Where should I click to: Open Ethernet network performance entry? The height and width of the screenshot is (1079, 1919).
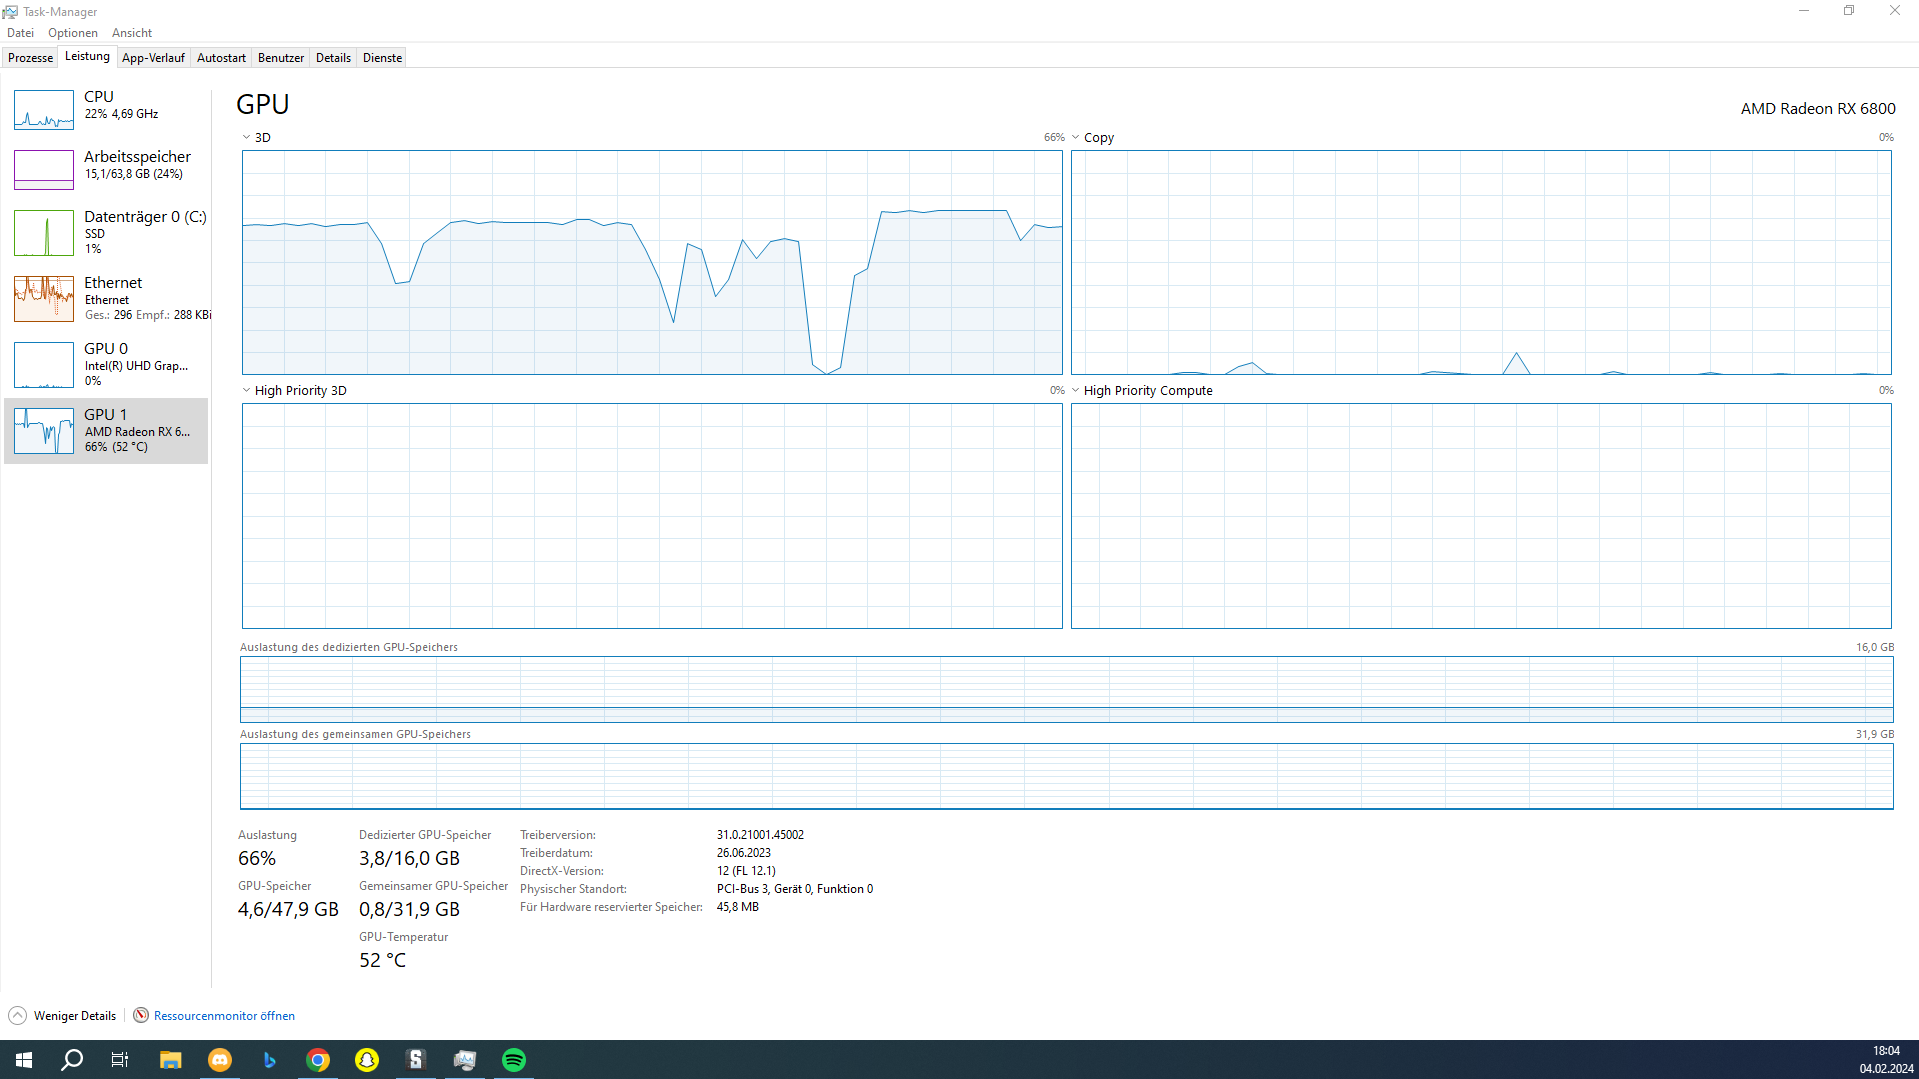[x=106, y=298]
